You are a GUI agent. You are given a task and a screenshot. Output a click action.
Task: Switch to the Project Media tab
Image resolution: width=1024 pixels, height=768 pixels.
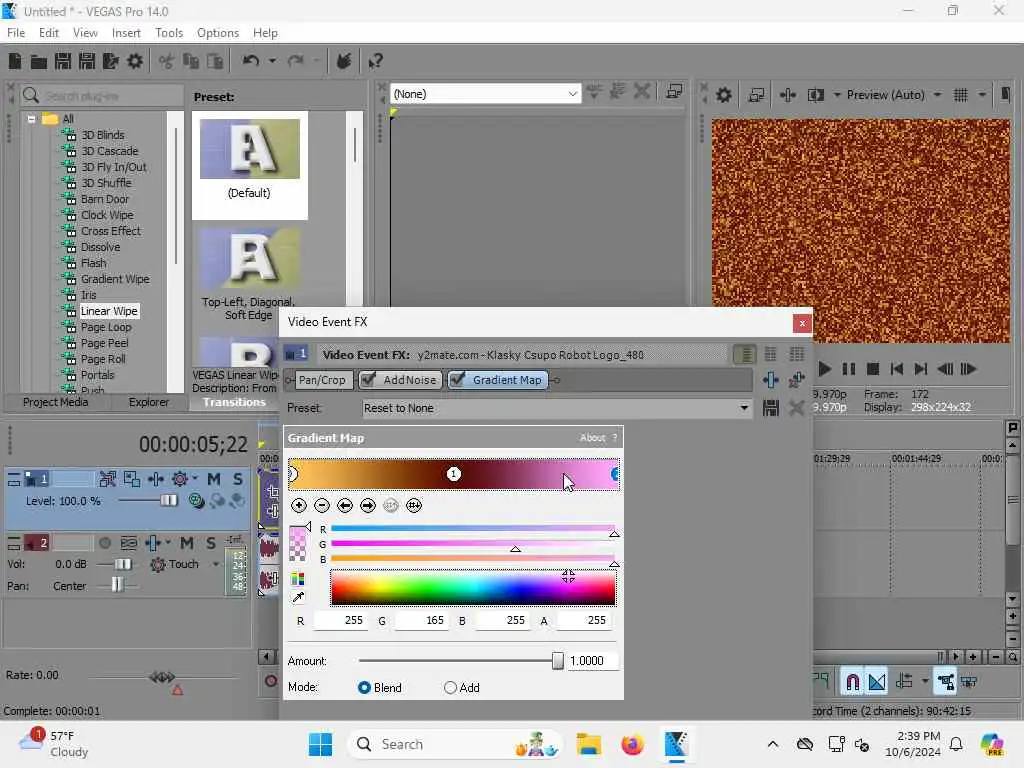pos(56,402)
